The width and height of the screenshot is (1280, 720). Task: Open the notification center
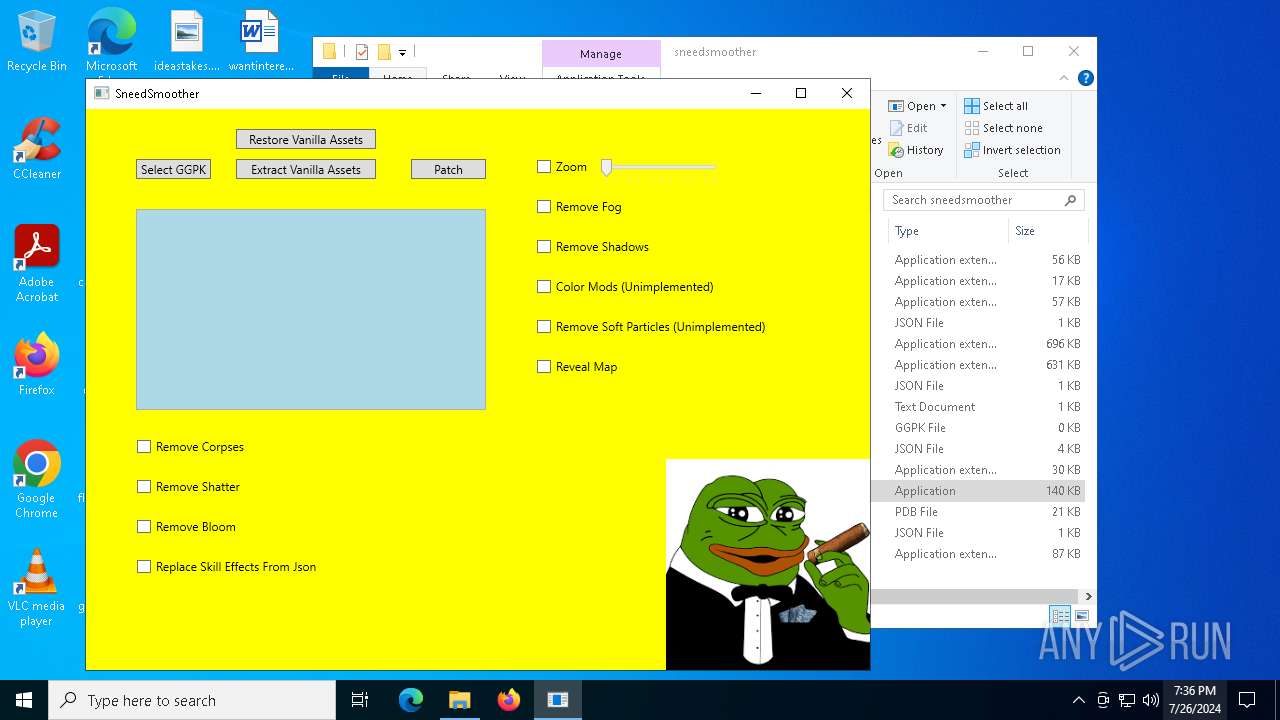pyautogui.click(x=1247, y=700)
